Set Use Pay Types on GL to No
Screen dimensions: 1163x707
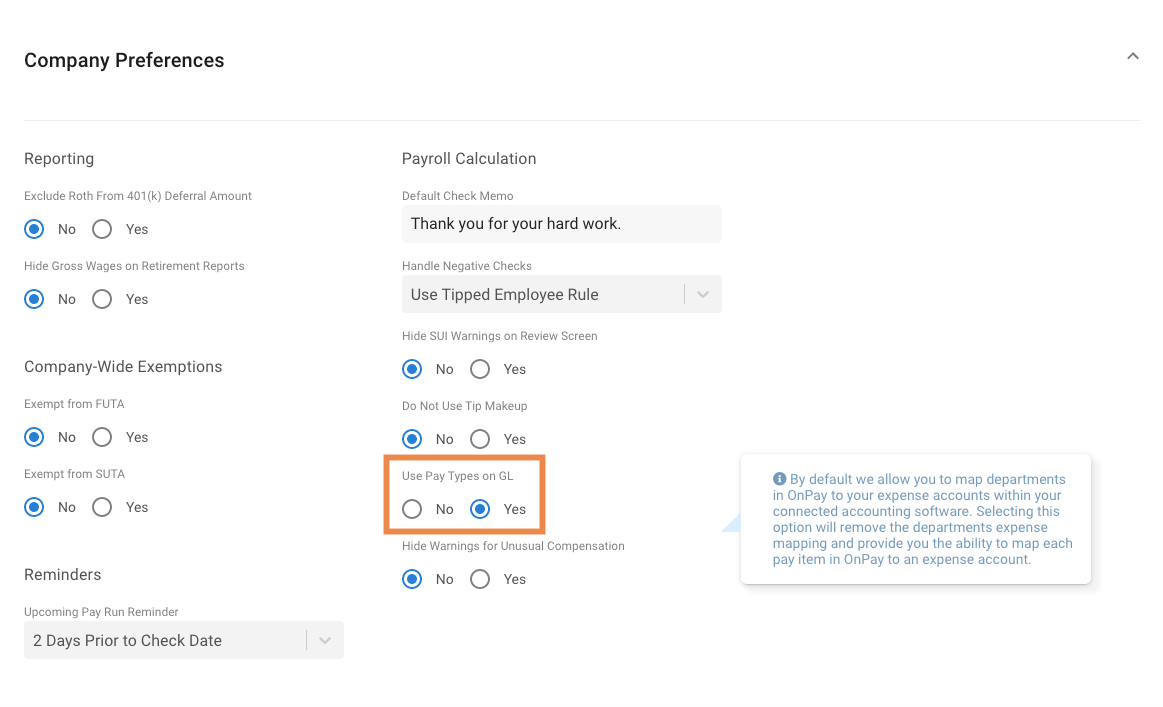pos(412,509)
